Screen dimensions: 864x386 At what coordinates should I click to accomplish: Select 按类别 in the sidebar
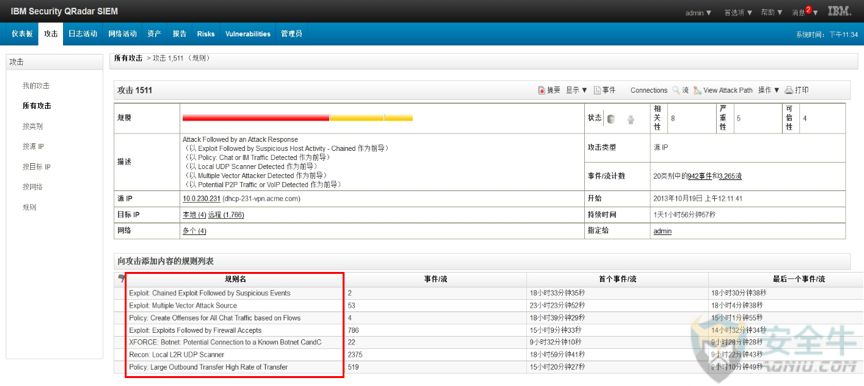[33, 126]
